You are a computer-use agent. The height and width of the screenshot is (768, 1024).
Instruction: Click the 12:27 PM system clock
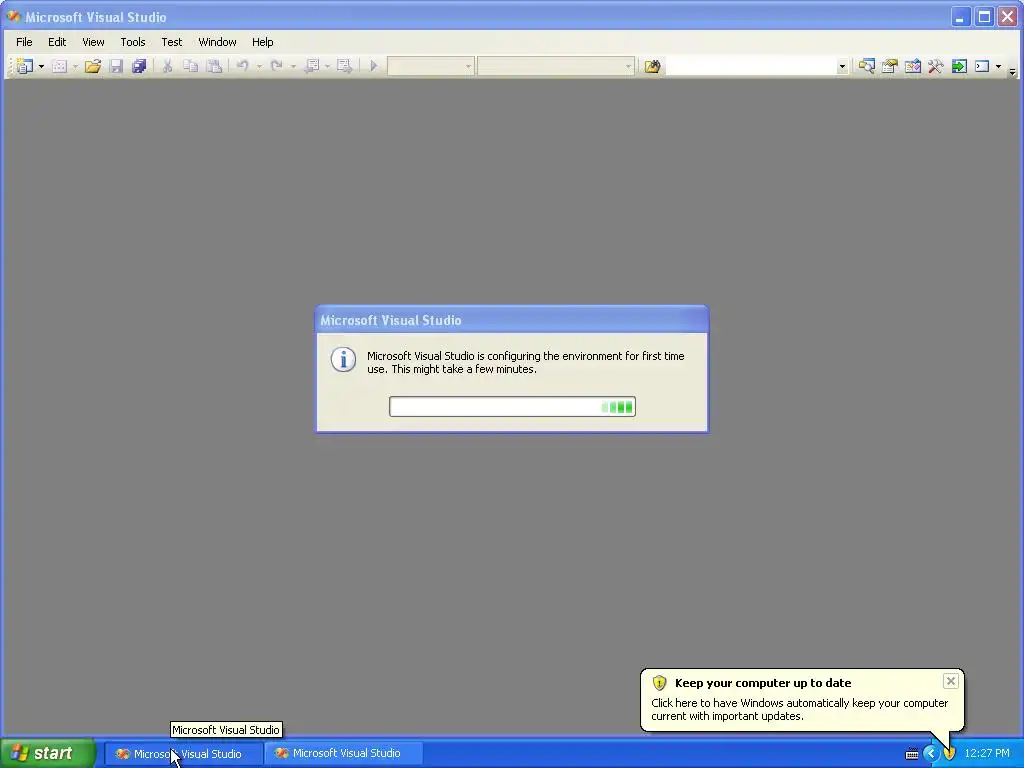tap(987, 754)
